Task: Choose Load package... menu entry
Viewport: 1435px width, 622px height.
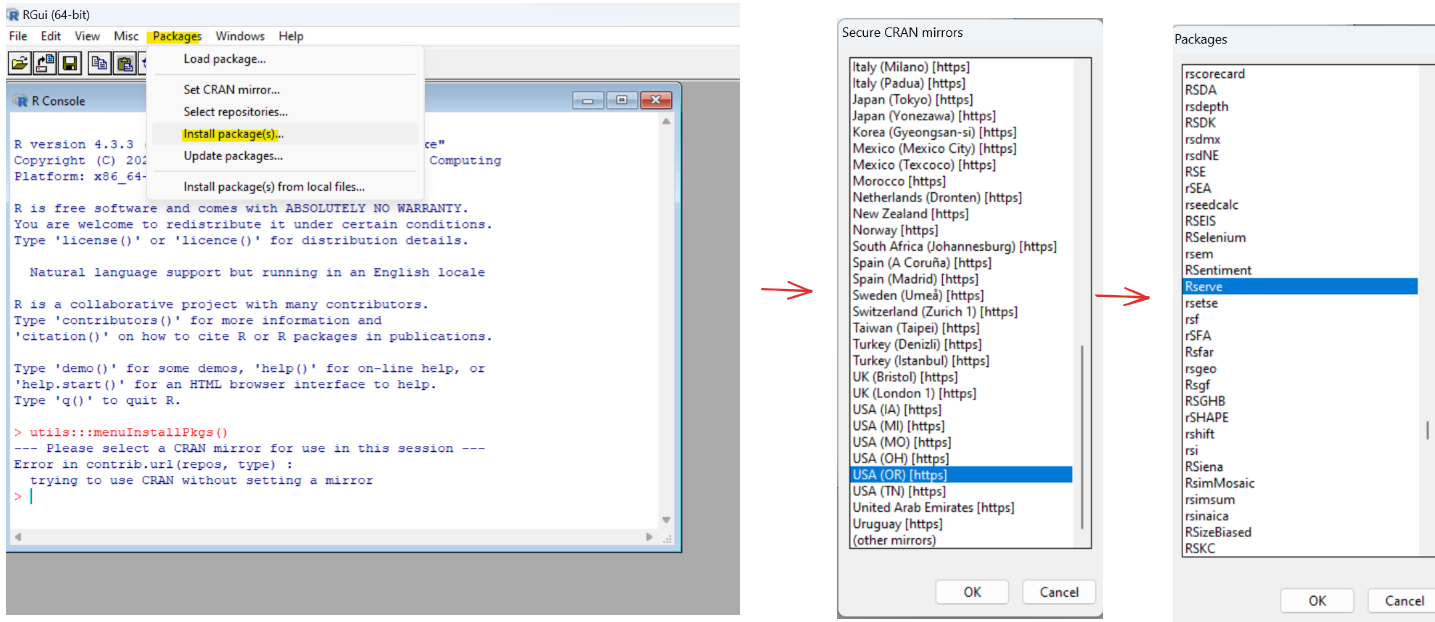Action: tap(285, 59)
